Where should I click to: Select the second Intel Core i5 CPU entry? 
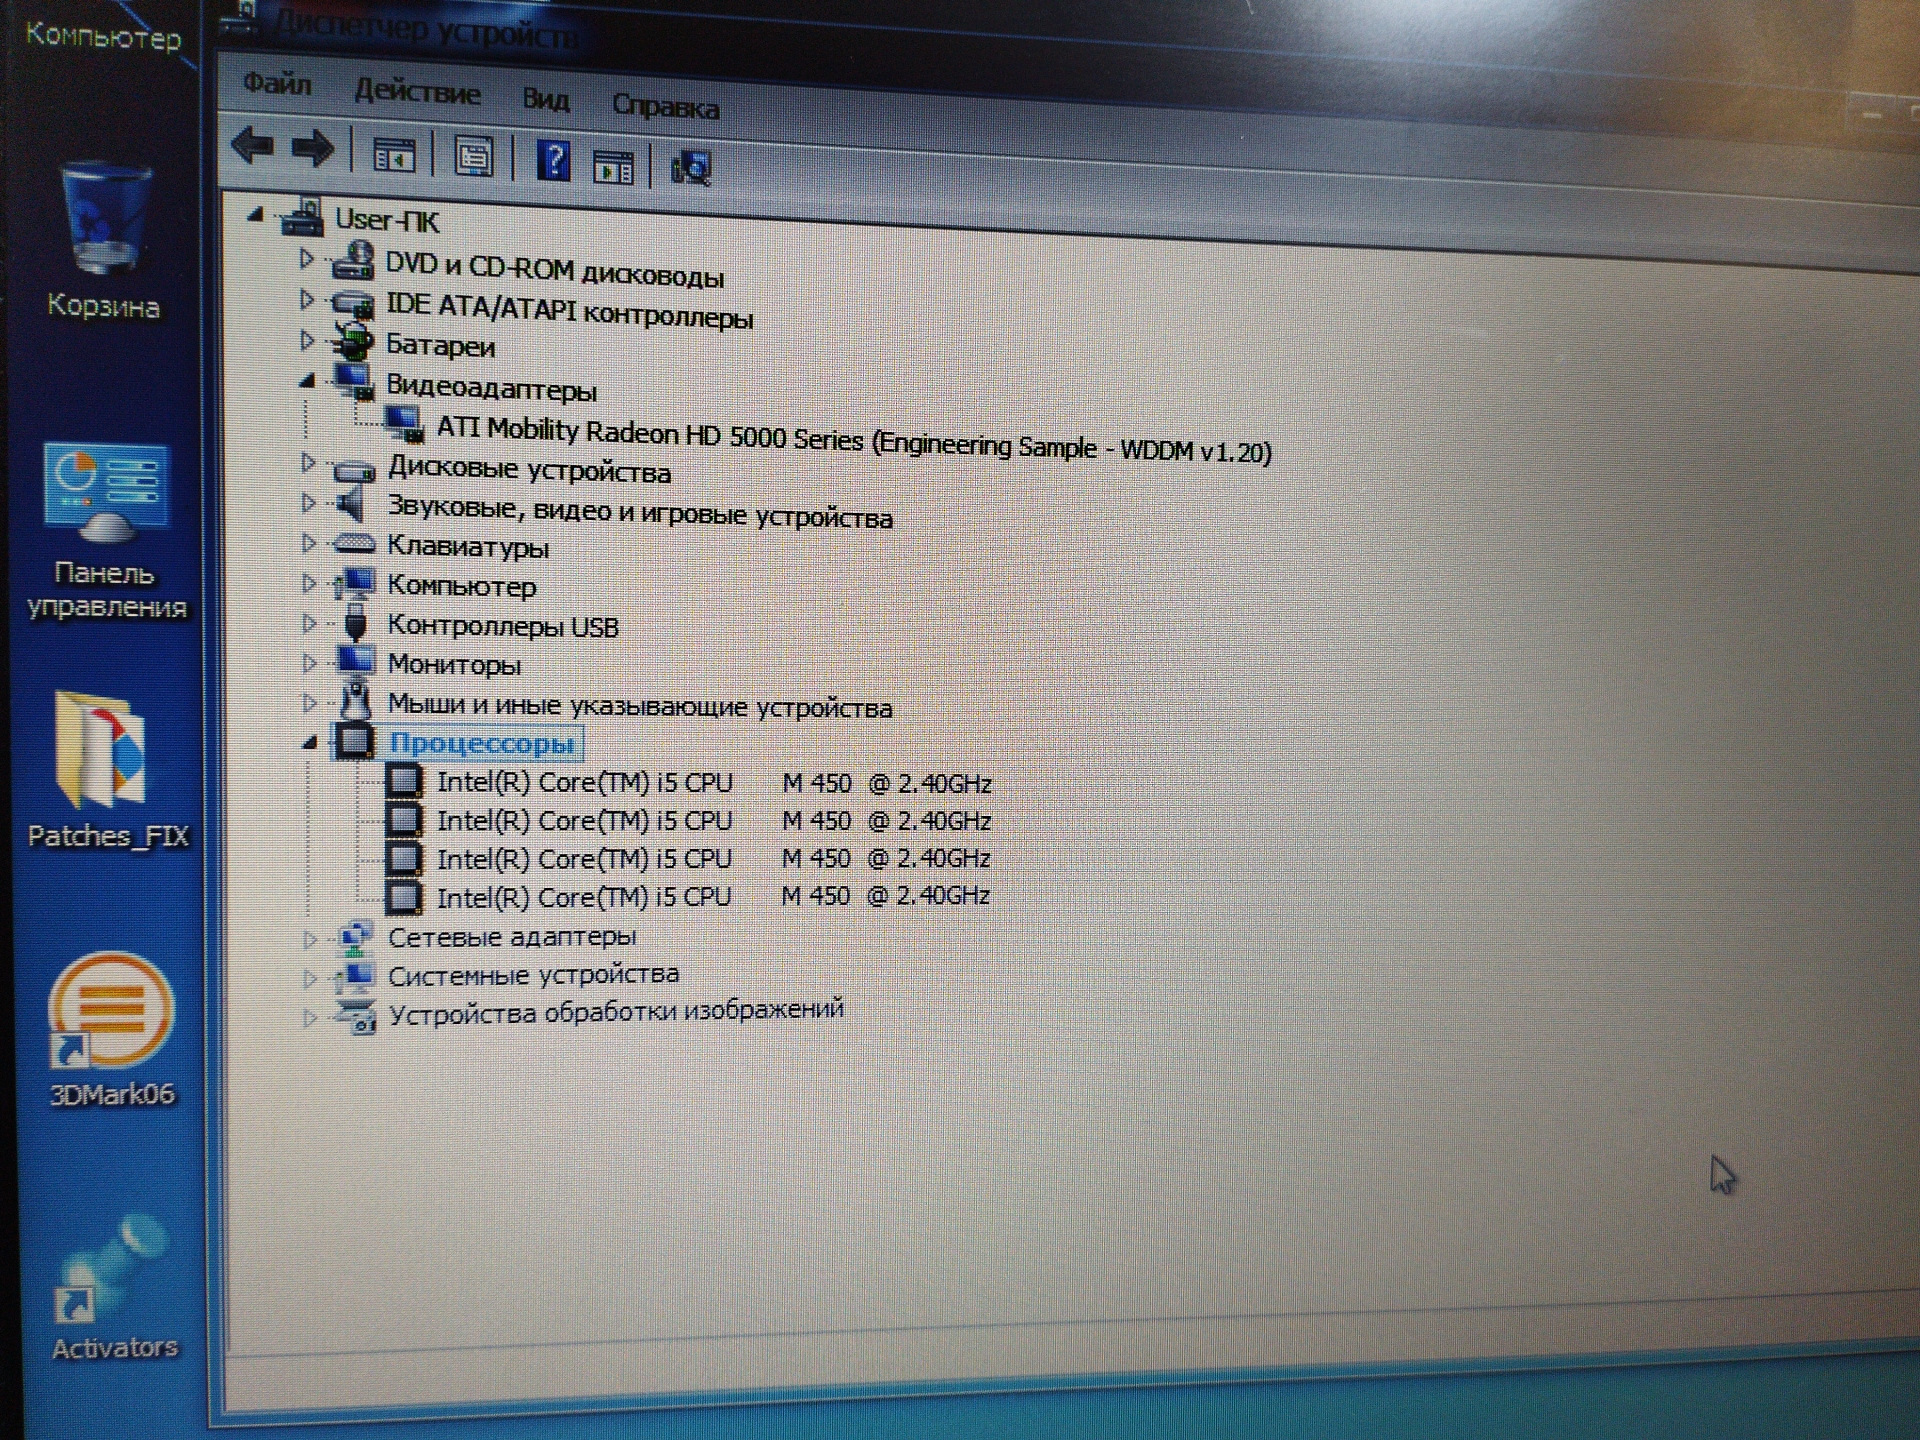(x=714, y=820)
